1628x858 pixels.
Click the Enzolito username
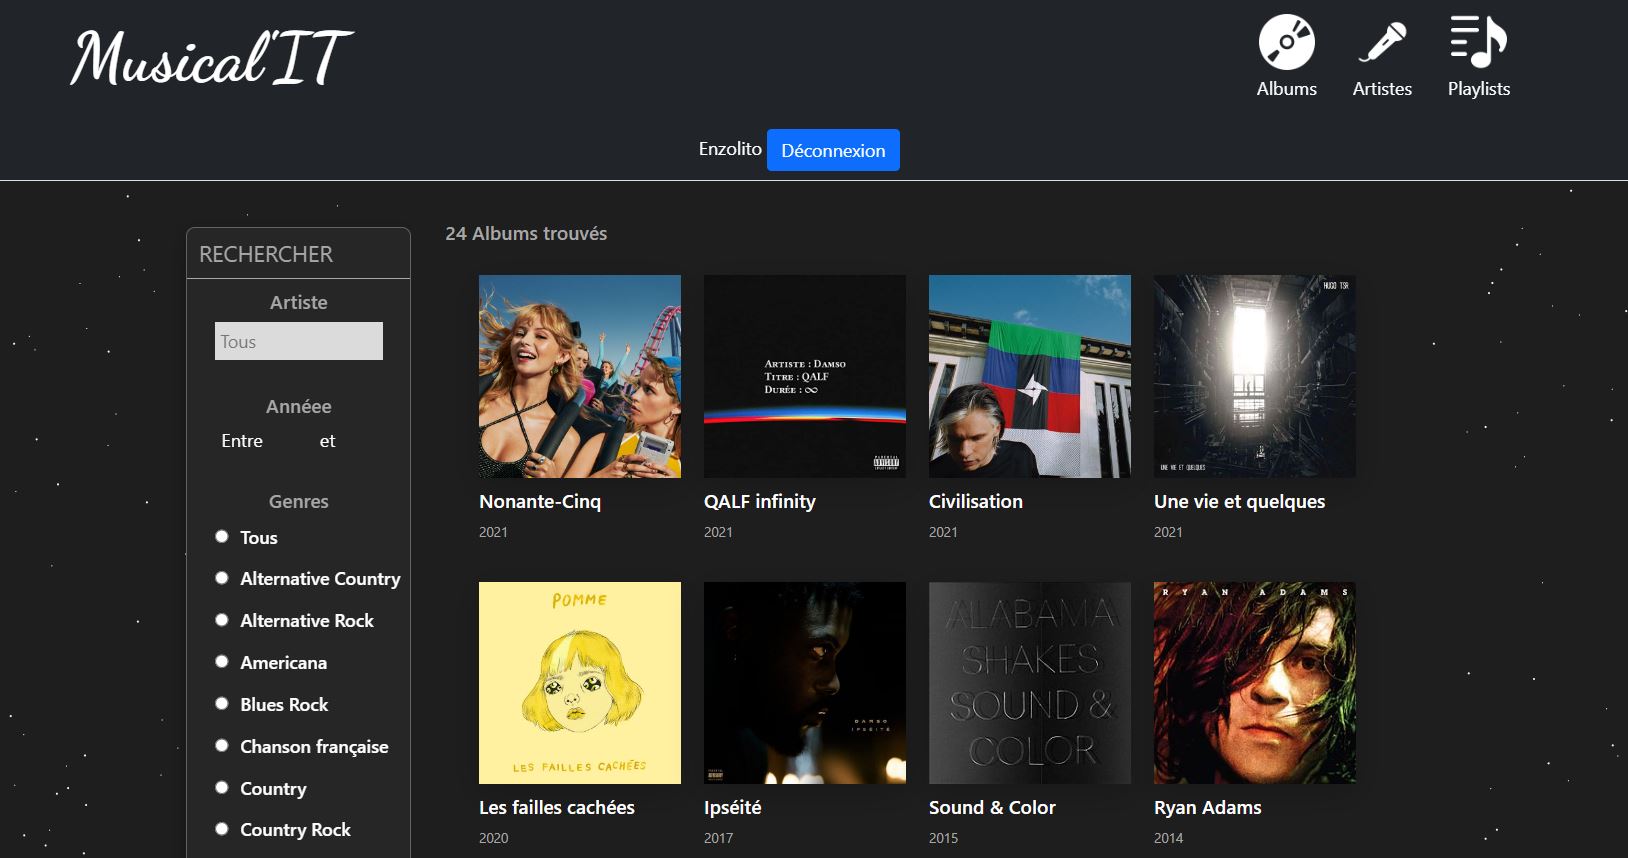(x=730, y=149)
